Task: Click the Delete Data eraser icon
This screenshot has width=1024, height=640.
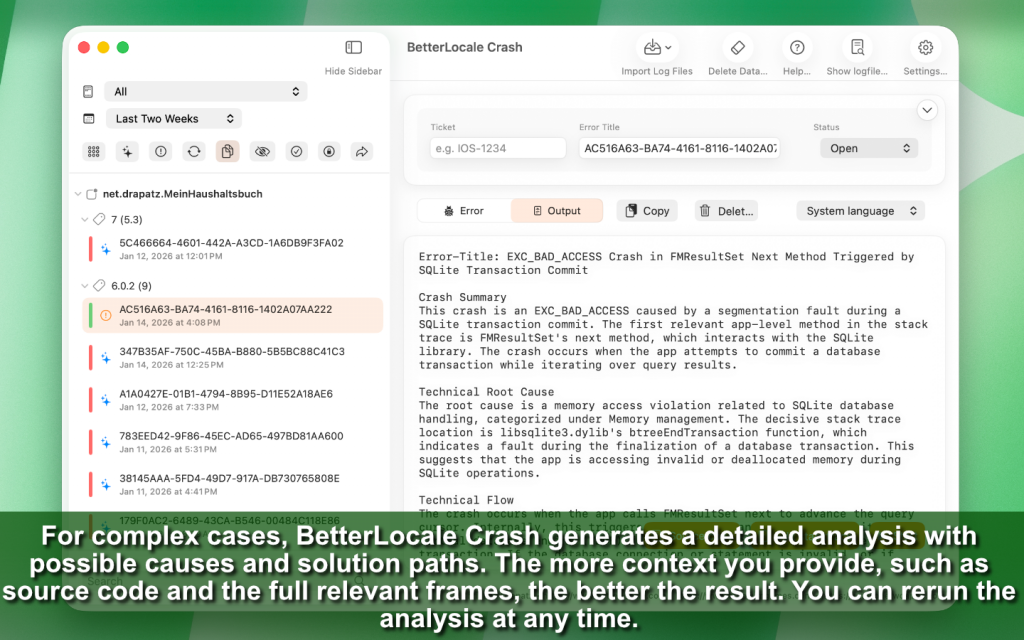Action: coord(737,48)
